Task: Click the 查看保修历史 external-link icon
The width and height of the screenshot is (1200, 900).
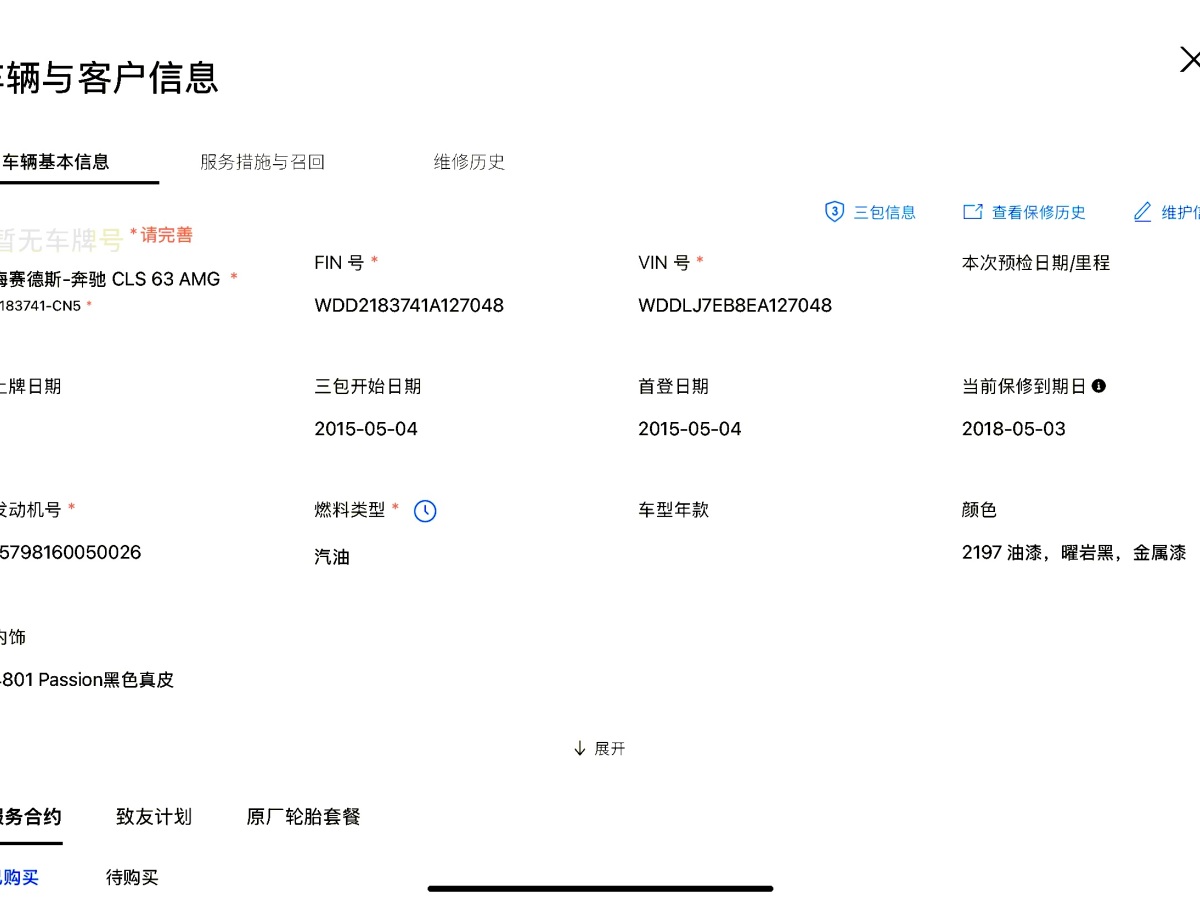Action: point(972,212)
